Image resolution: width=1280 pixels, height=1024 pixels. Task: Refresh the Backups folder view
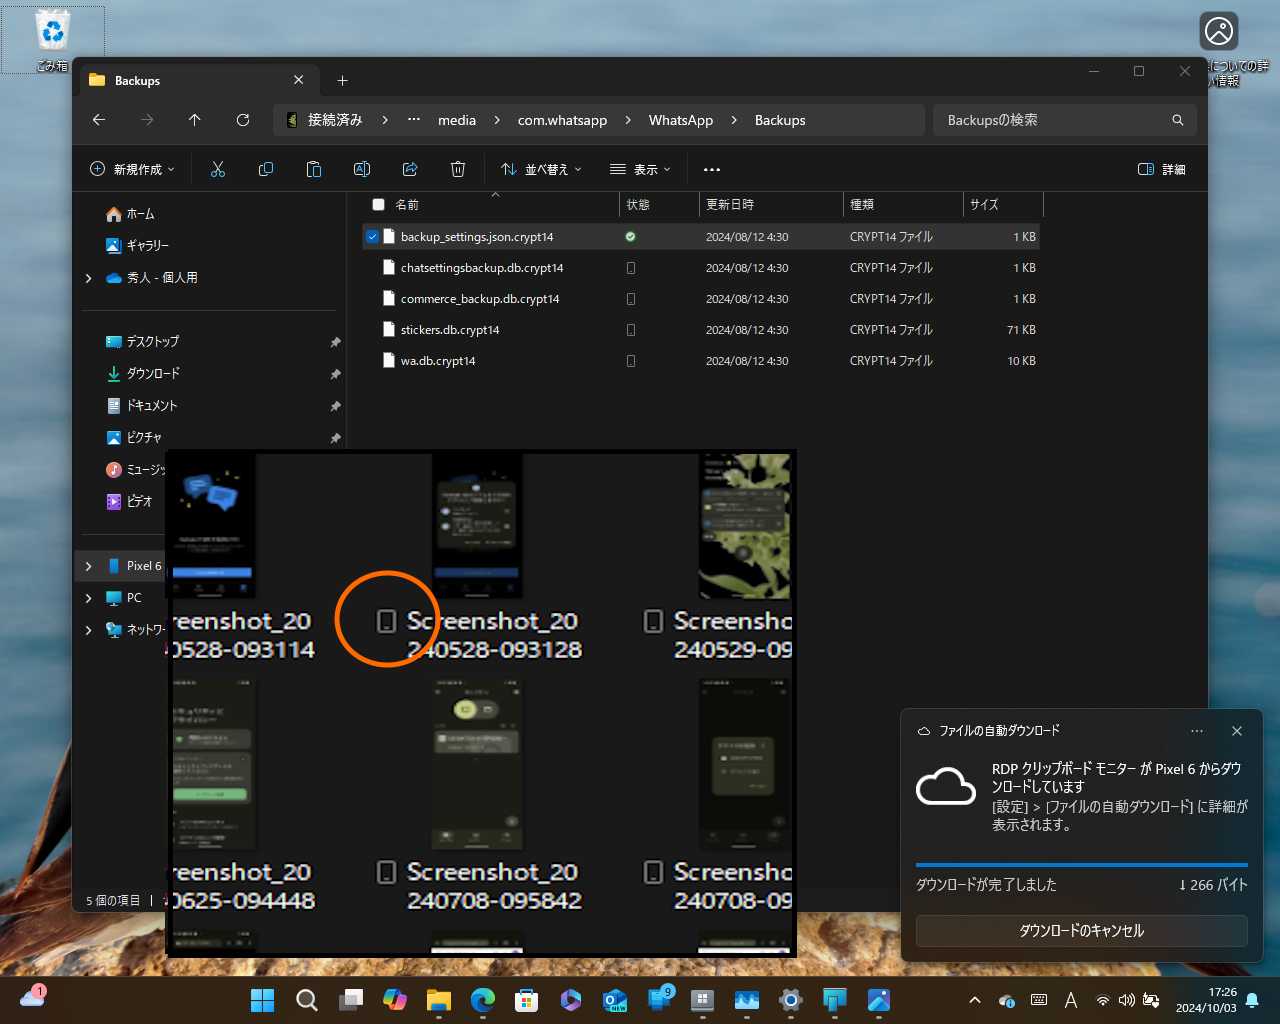[243, 120]
